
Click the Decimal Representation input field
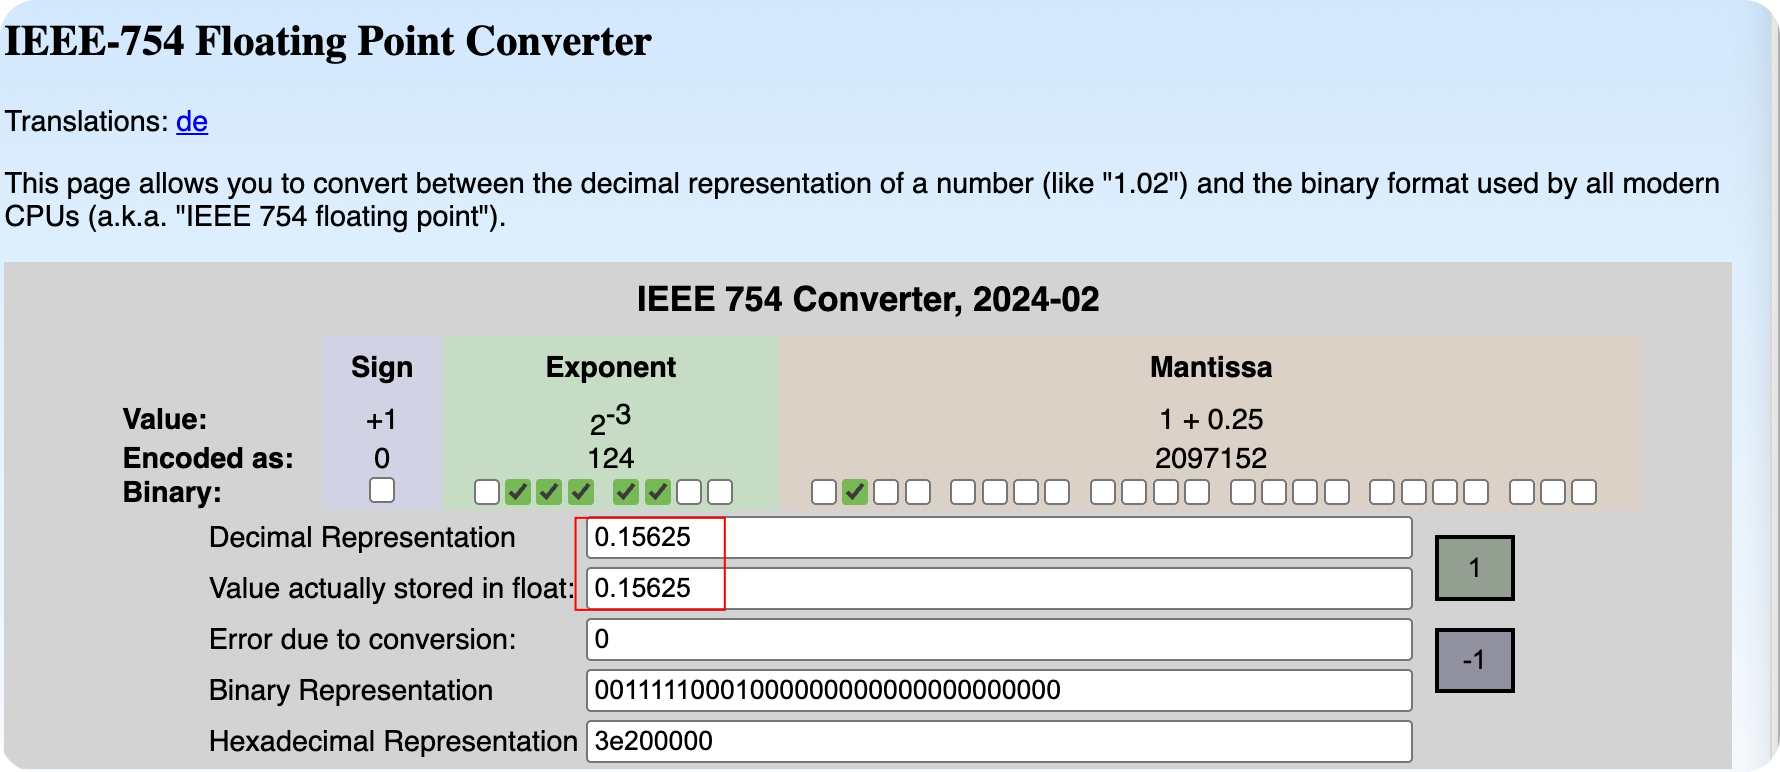[x=998, y=538]
